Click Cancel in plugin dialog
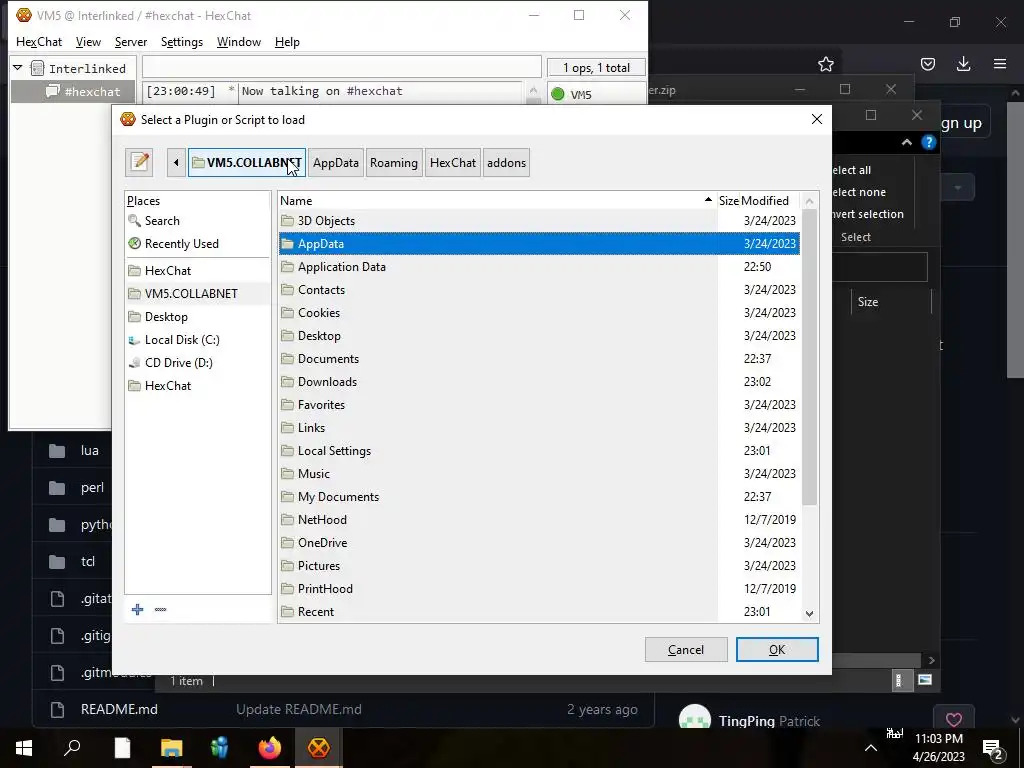The image size is (1024, 768). pyautogui.click(x=686, y=650)
